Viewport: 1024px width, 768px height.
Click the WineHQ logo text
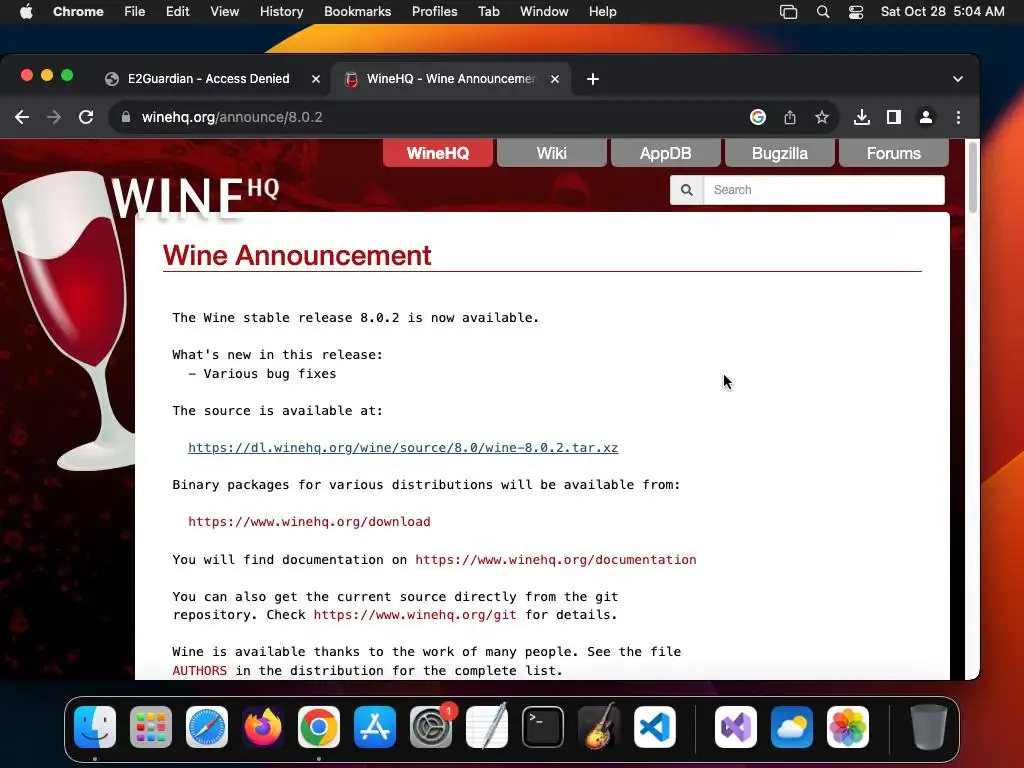(x=195, y=198)
